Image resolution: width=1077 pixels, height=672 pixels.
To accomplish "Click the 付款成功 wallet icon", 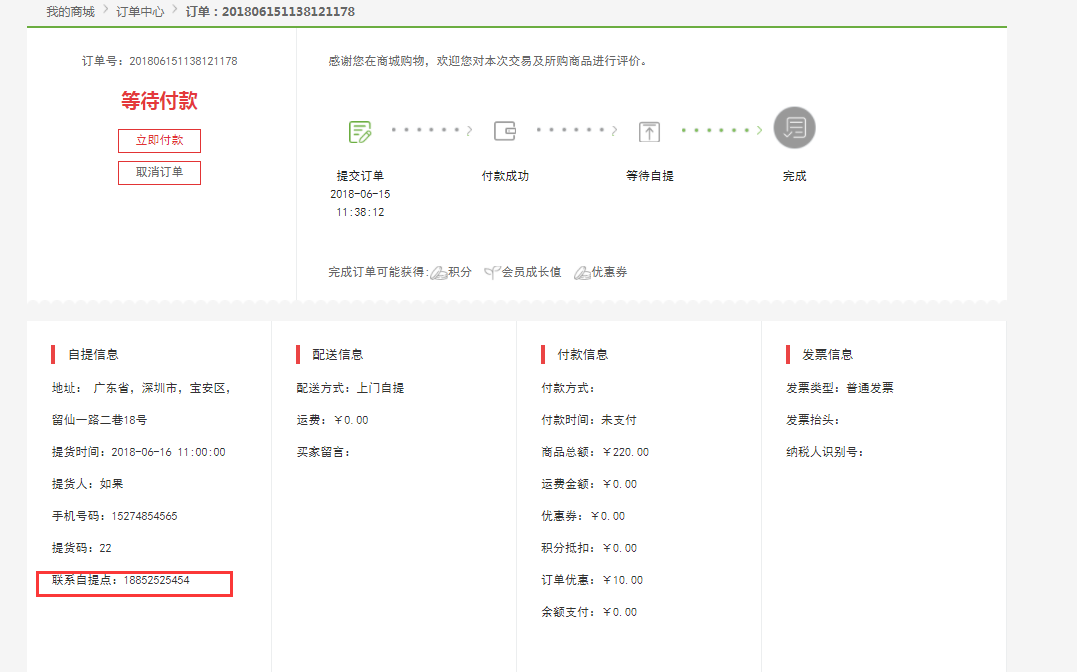I will pos(505,131).
